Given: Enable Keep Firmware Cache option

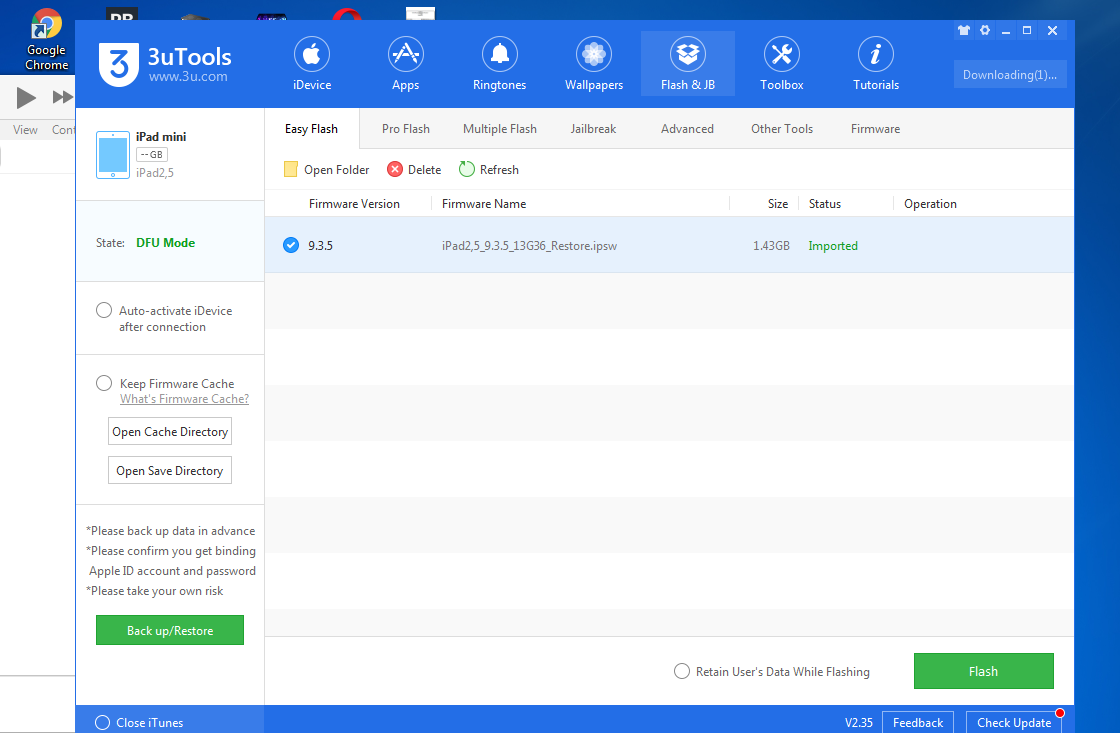Looking at the screenshot, I should tap(104, 383).
